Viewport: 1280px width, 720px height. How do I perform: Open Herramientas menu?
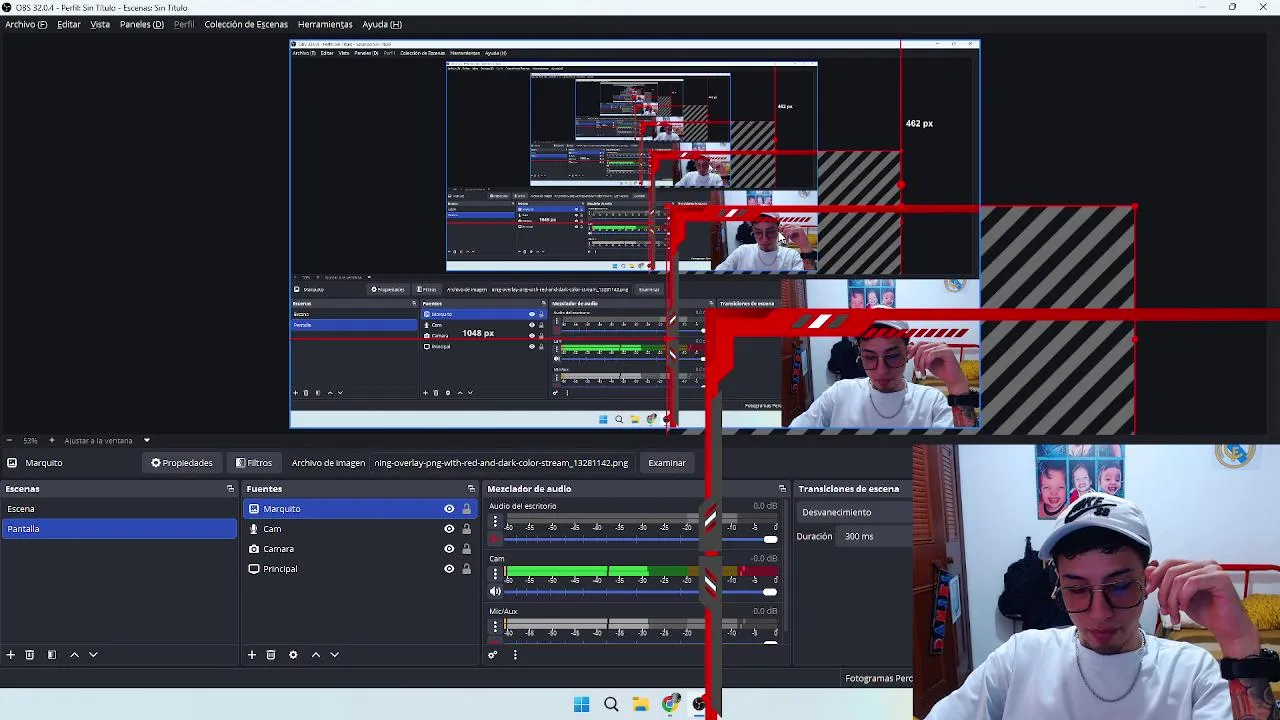pyautogui.click(x=325, y=24)
